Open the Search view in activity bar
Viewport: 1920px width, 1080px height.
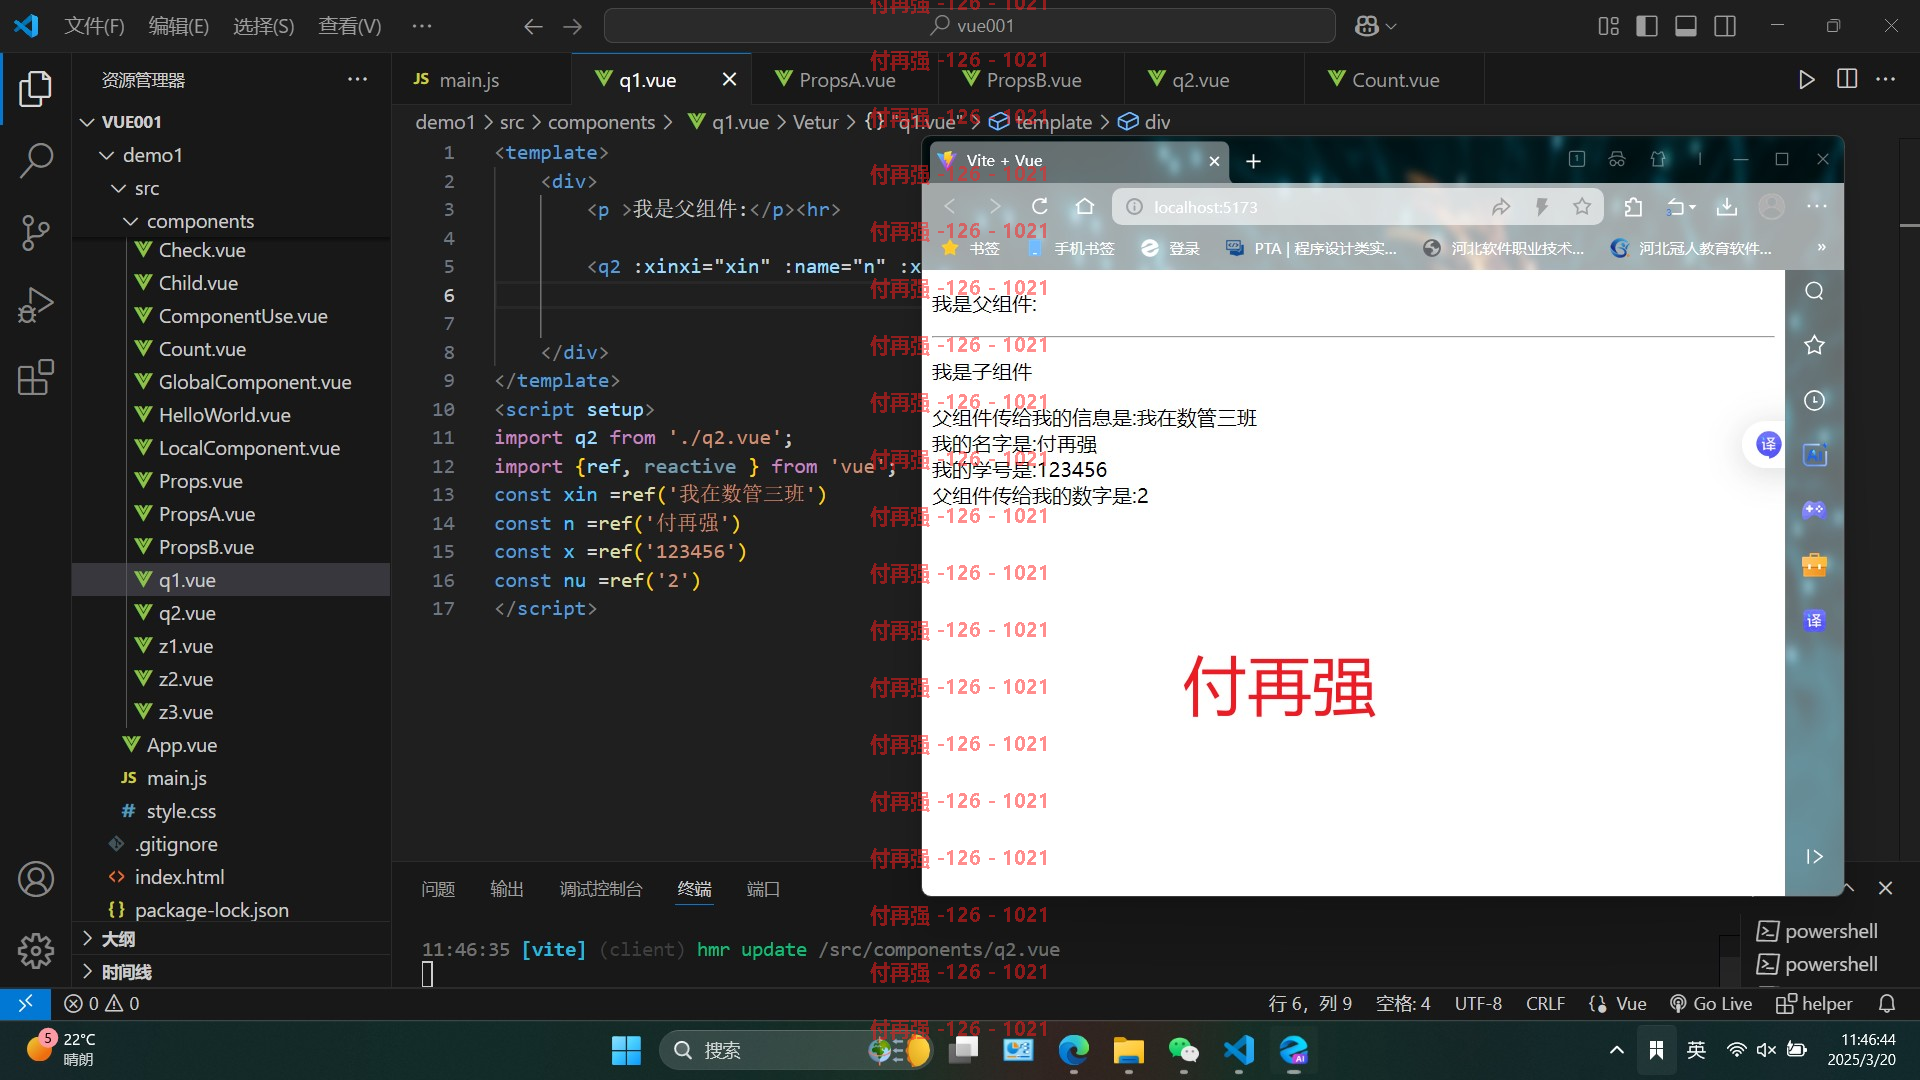coord(36,160)
